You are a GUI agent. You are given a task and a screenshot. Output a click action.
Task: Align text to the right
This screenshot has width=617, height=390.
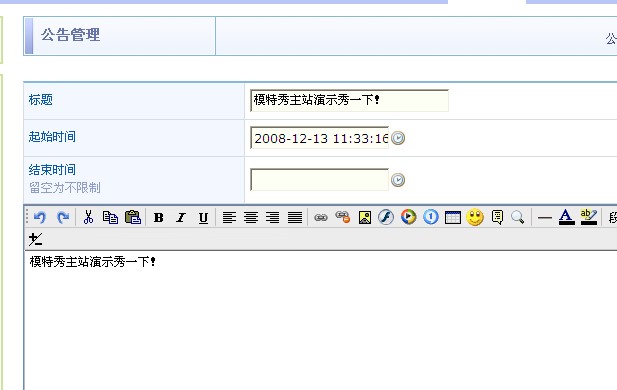pyautogui.click(x=273, y=218)
